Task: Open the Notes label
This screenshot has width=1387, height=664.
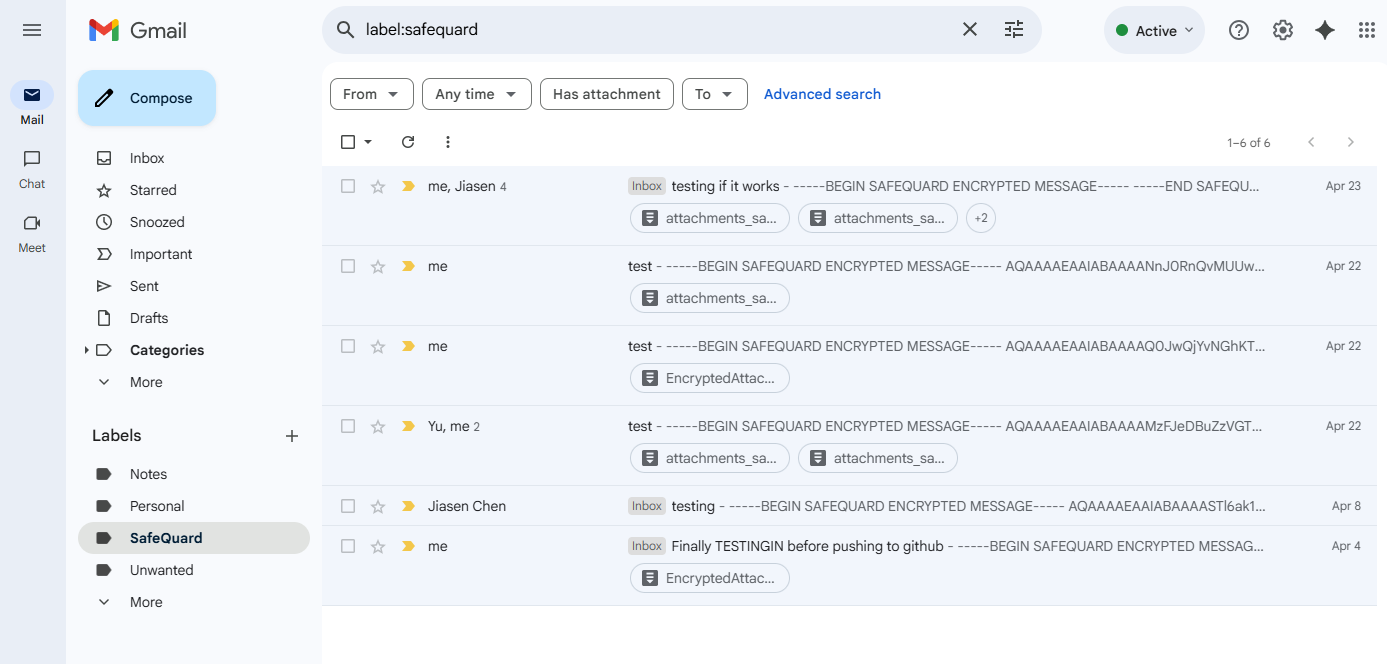Action: click(x=148, y=474)
